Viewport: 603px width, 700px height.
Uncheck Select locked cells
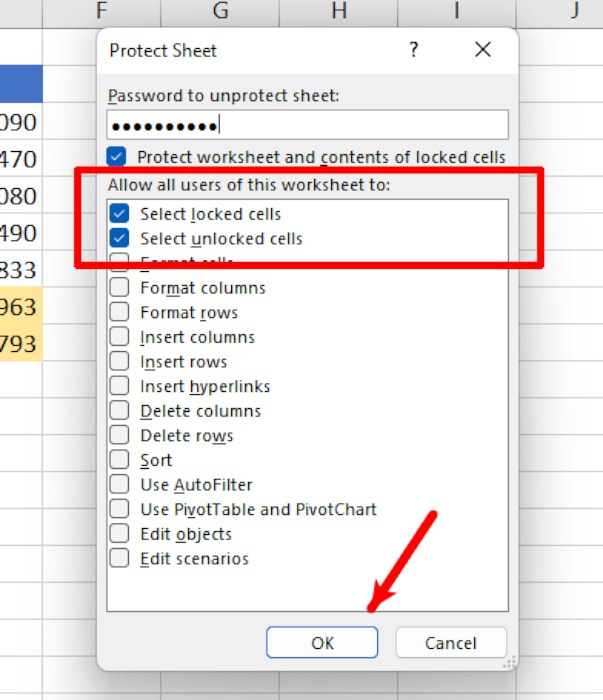point(119,213)
